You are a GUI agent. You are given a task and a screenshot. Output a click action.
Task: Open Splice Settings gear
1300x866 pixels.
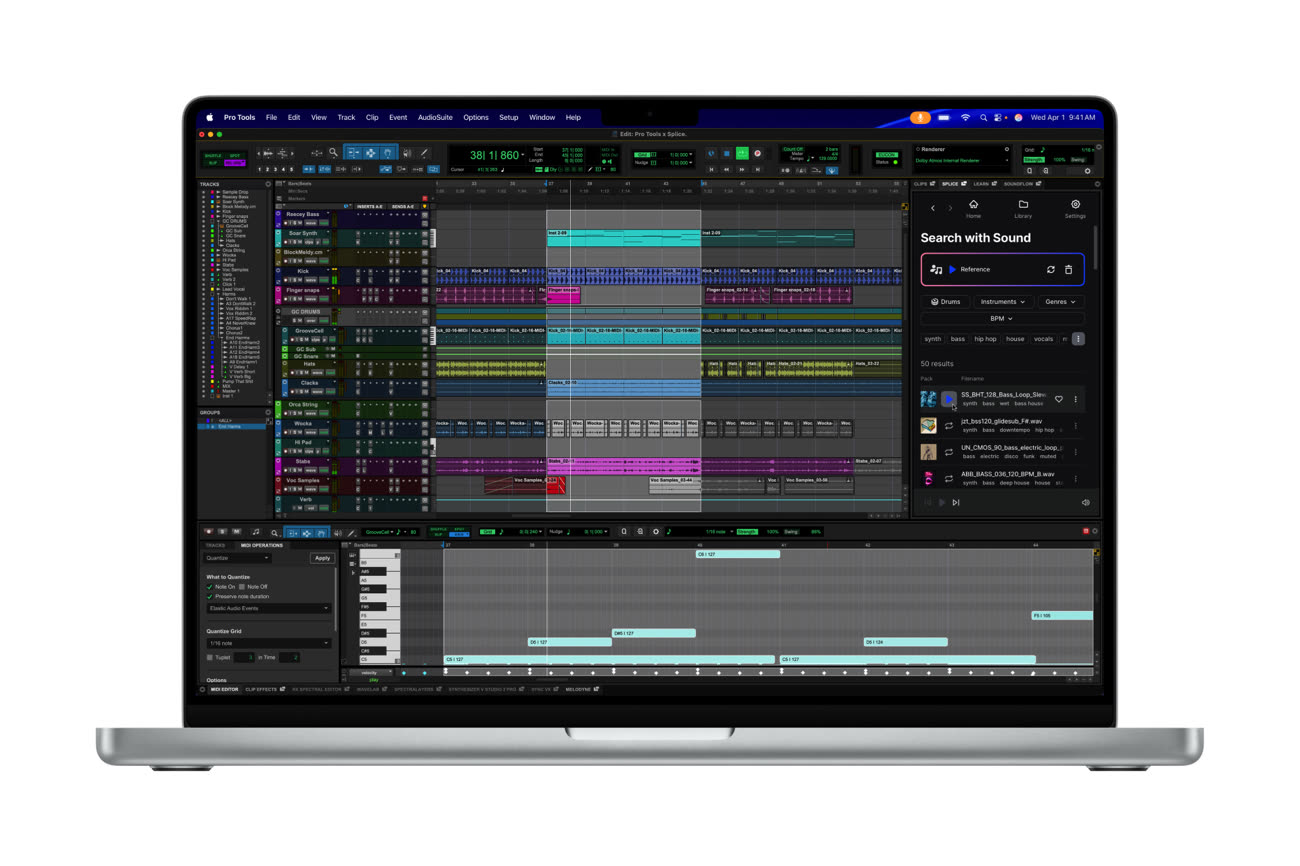1075,208
